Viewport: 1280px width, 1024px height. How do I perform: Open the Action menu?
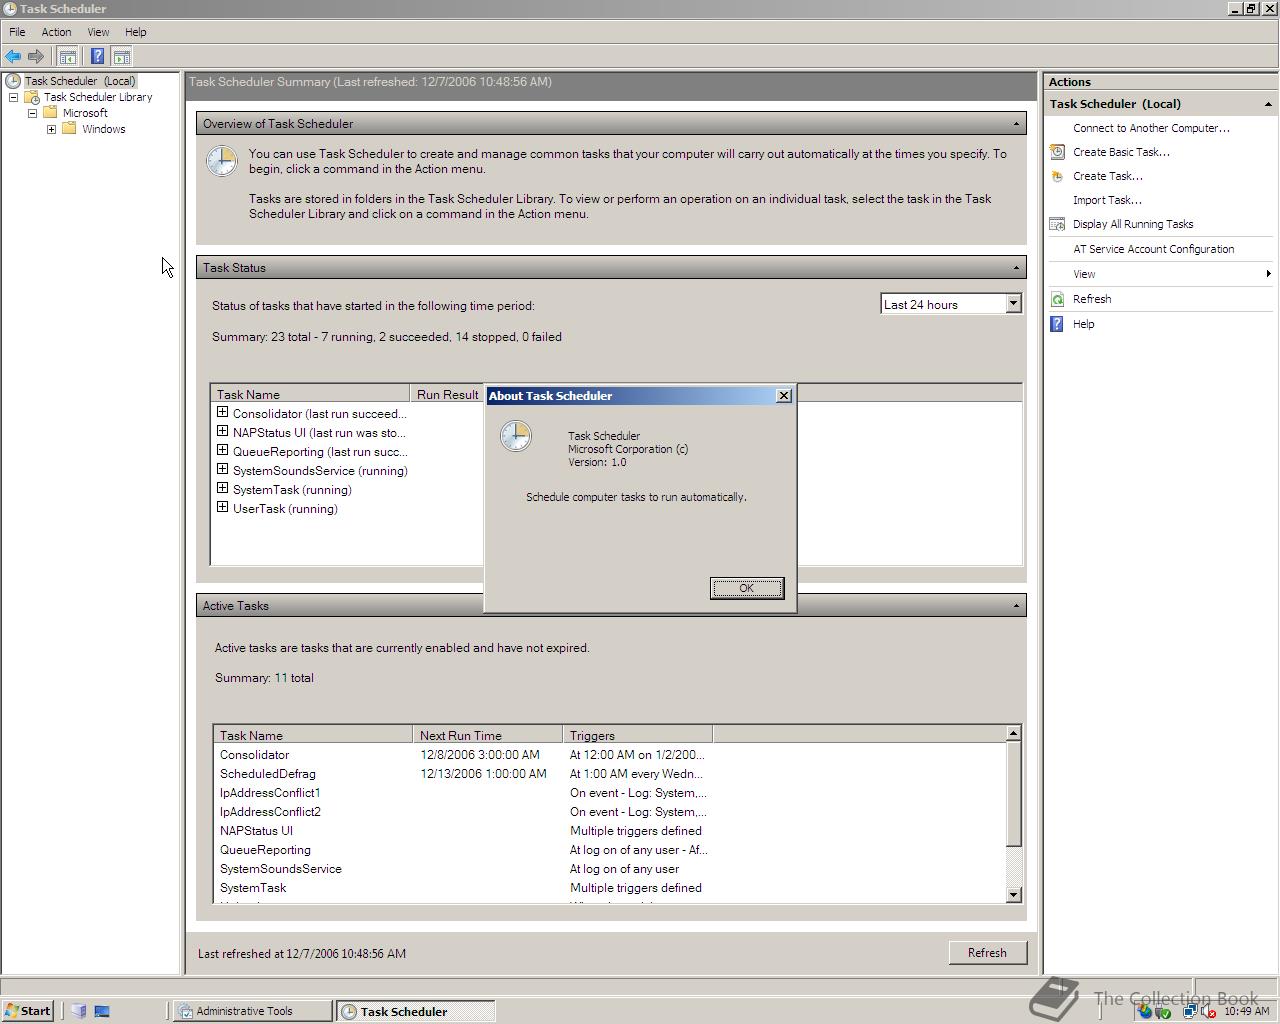tap(56, 32)
